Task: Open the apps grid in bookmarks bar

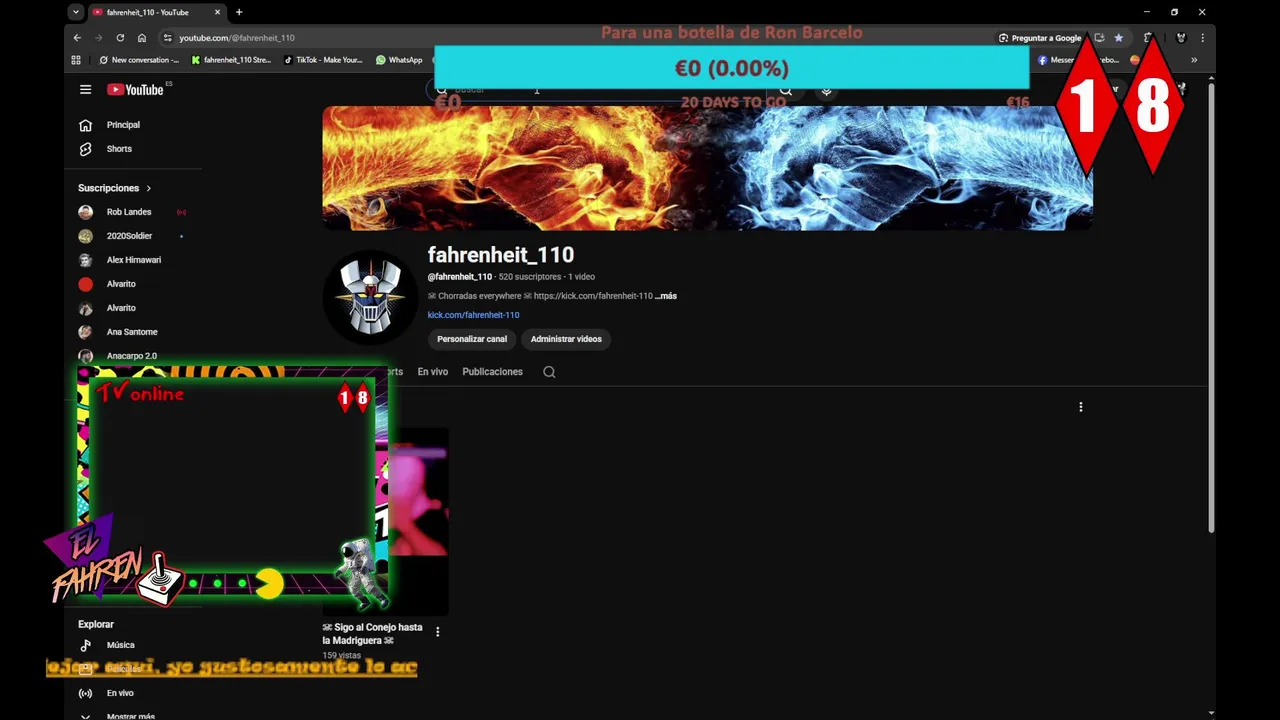Action: click(x=76, y=60)
